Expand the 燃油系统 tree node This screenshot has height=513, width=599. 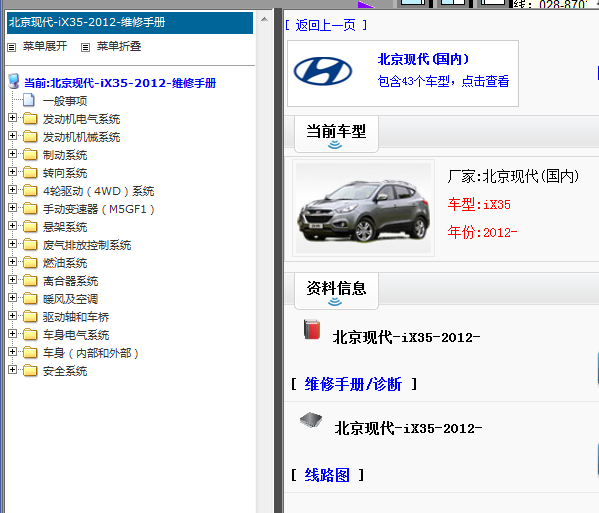click(x=12, y=261)
